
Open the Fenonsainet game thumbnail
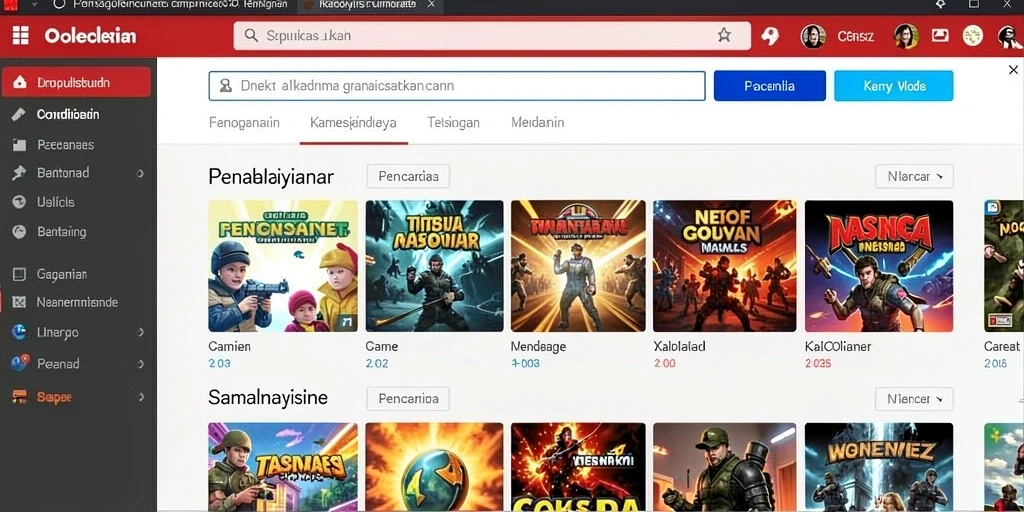[283, 266]
